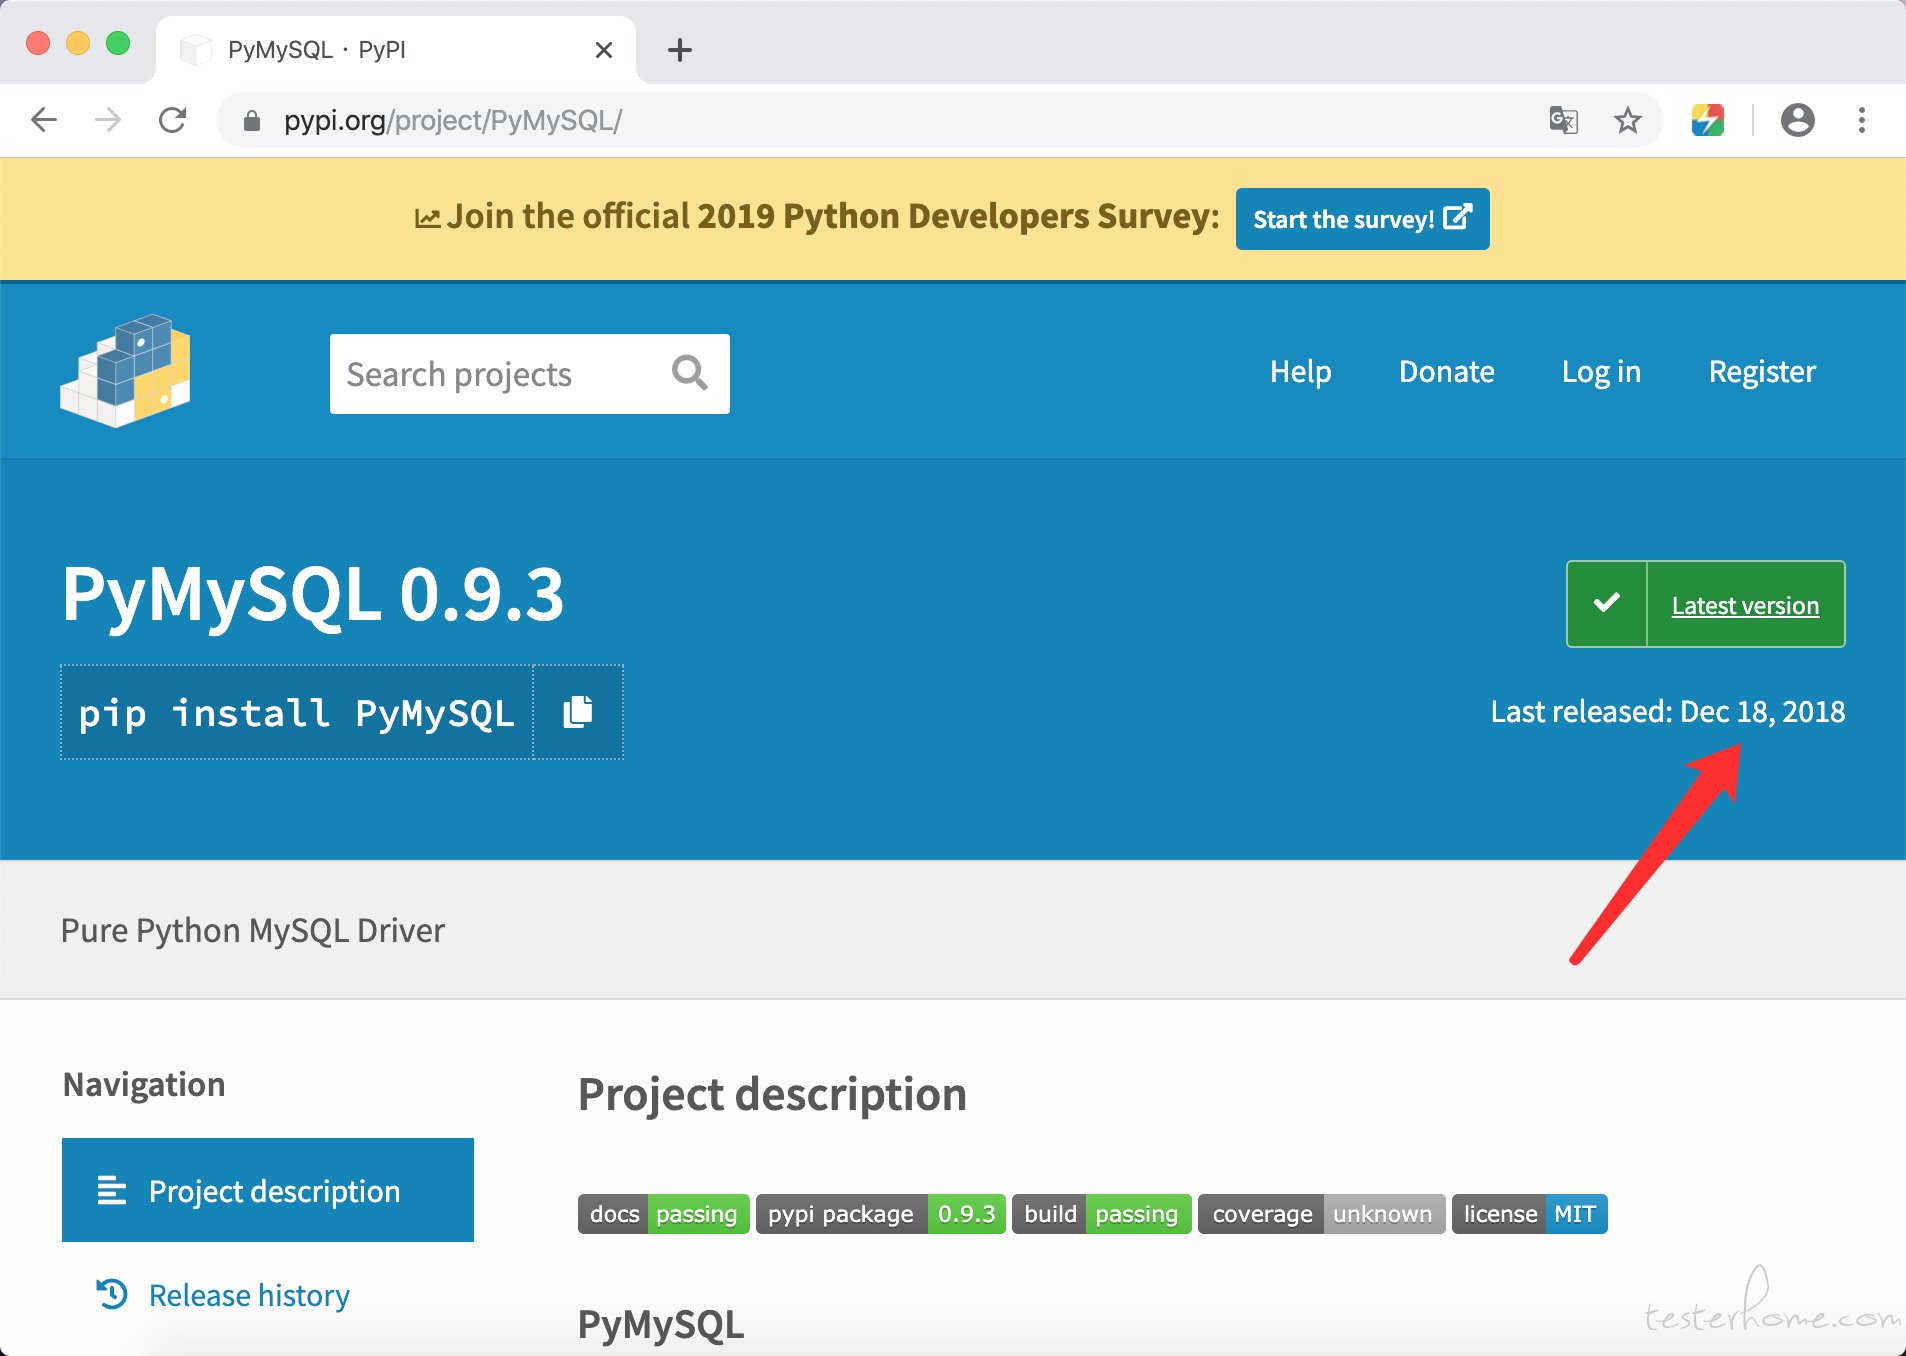Click the pypi package 0.9.3 badge
The image size is (1906, 1356).
[881, 1214]
